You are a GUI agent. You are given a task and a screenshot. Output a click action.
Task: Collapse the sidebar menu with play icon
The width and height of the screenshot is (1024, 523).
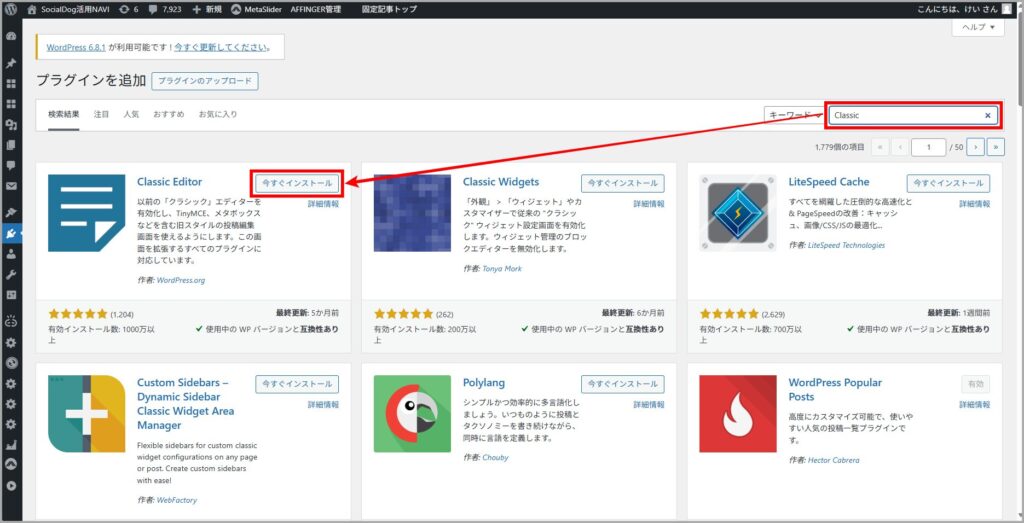(10, 486)
